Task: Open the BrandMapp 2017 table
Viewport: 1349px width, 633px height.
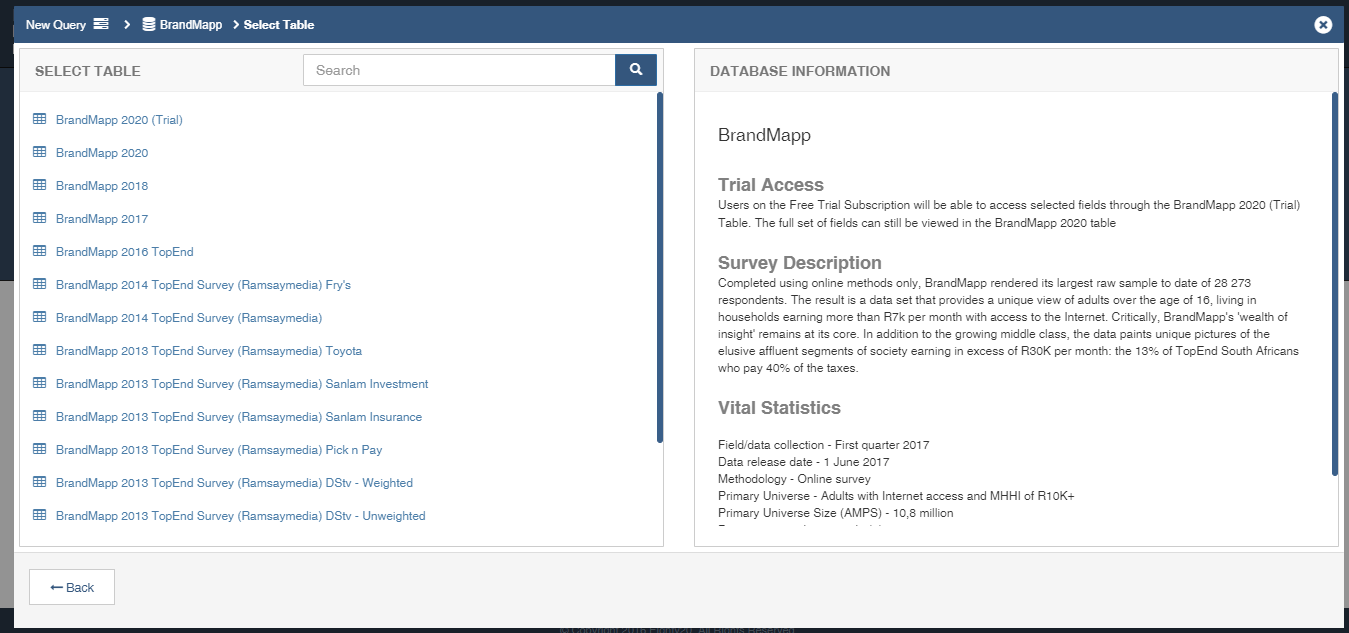Action: pos(102,219)
